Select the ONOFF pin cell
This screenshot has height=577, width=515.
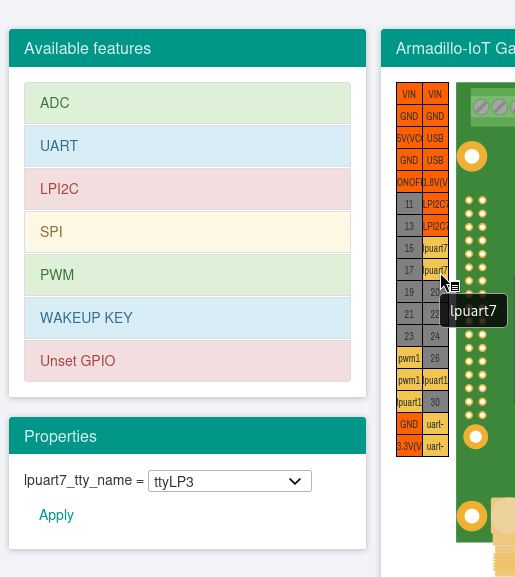point(409,182)
